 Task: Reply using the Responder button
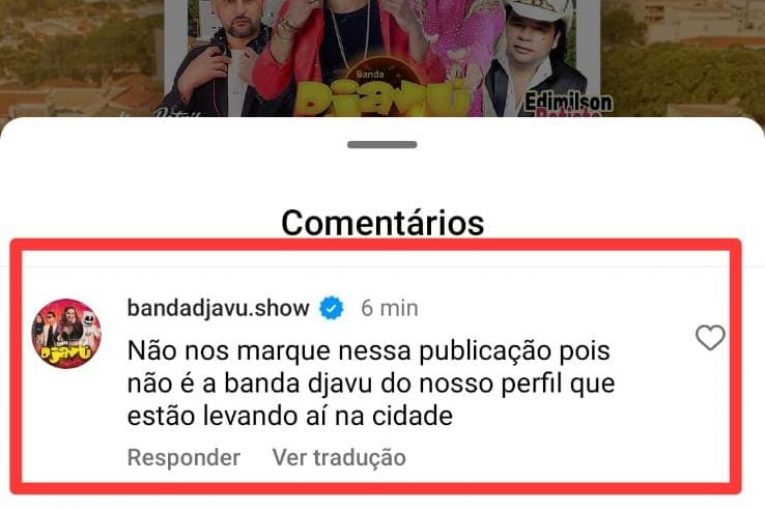pos(183,458)
